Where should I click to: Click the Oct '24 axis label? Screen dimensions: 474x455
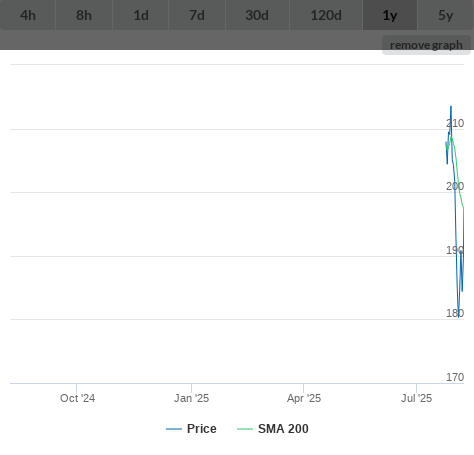(x=77, y=398)
